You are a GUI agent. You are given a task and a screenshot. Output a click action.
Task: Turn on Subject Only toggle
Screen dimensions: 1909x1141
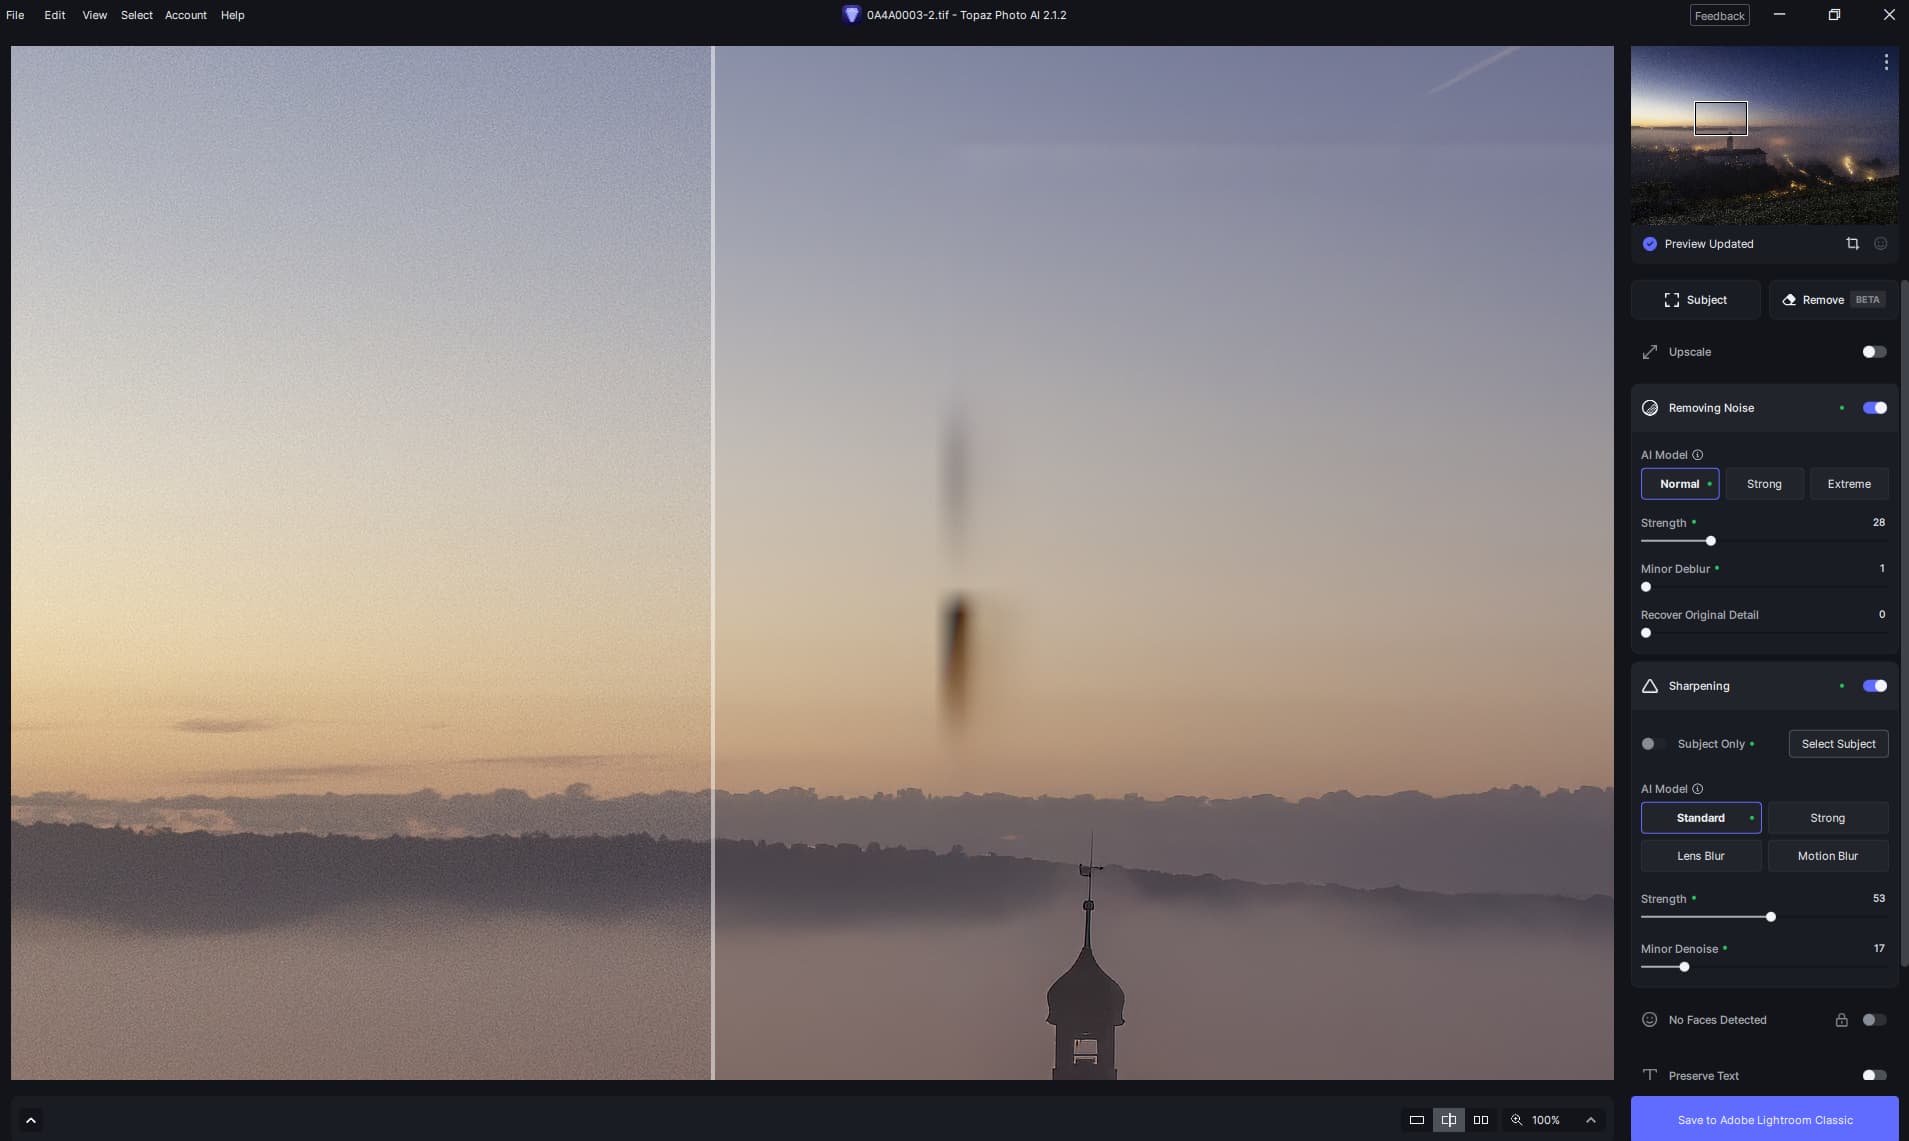point(1652,744)
